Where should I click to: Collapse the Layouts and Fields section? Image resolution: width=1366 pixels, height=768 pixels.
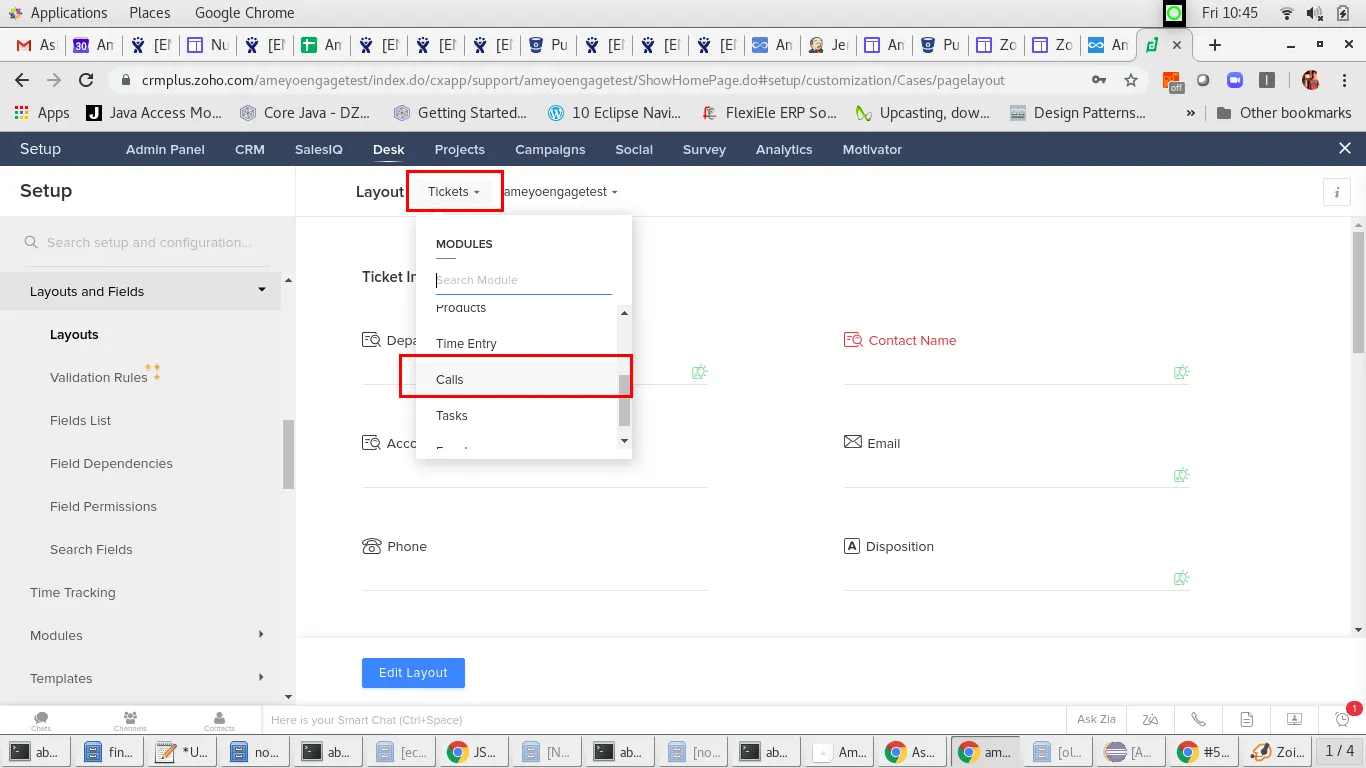point(262,290)
